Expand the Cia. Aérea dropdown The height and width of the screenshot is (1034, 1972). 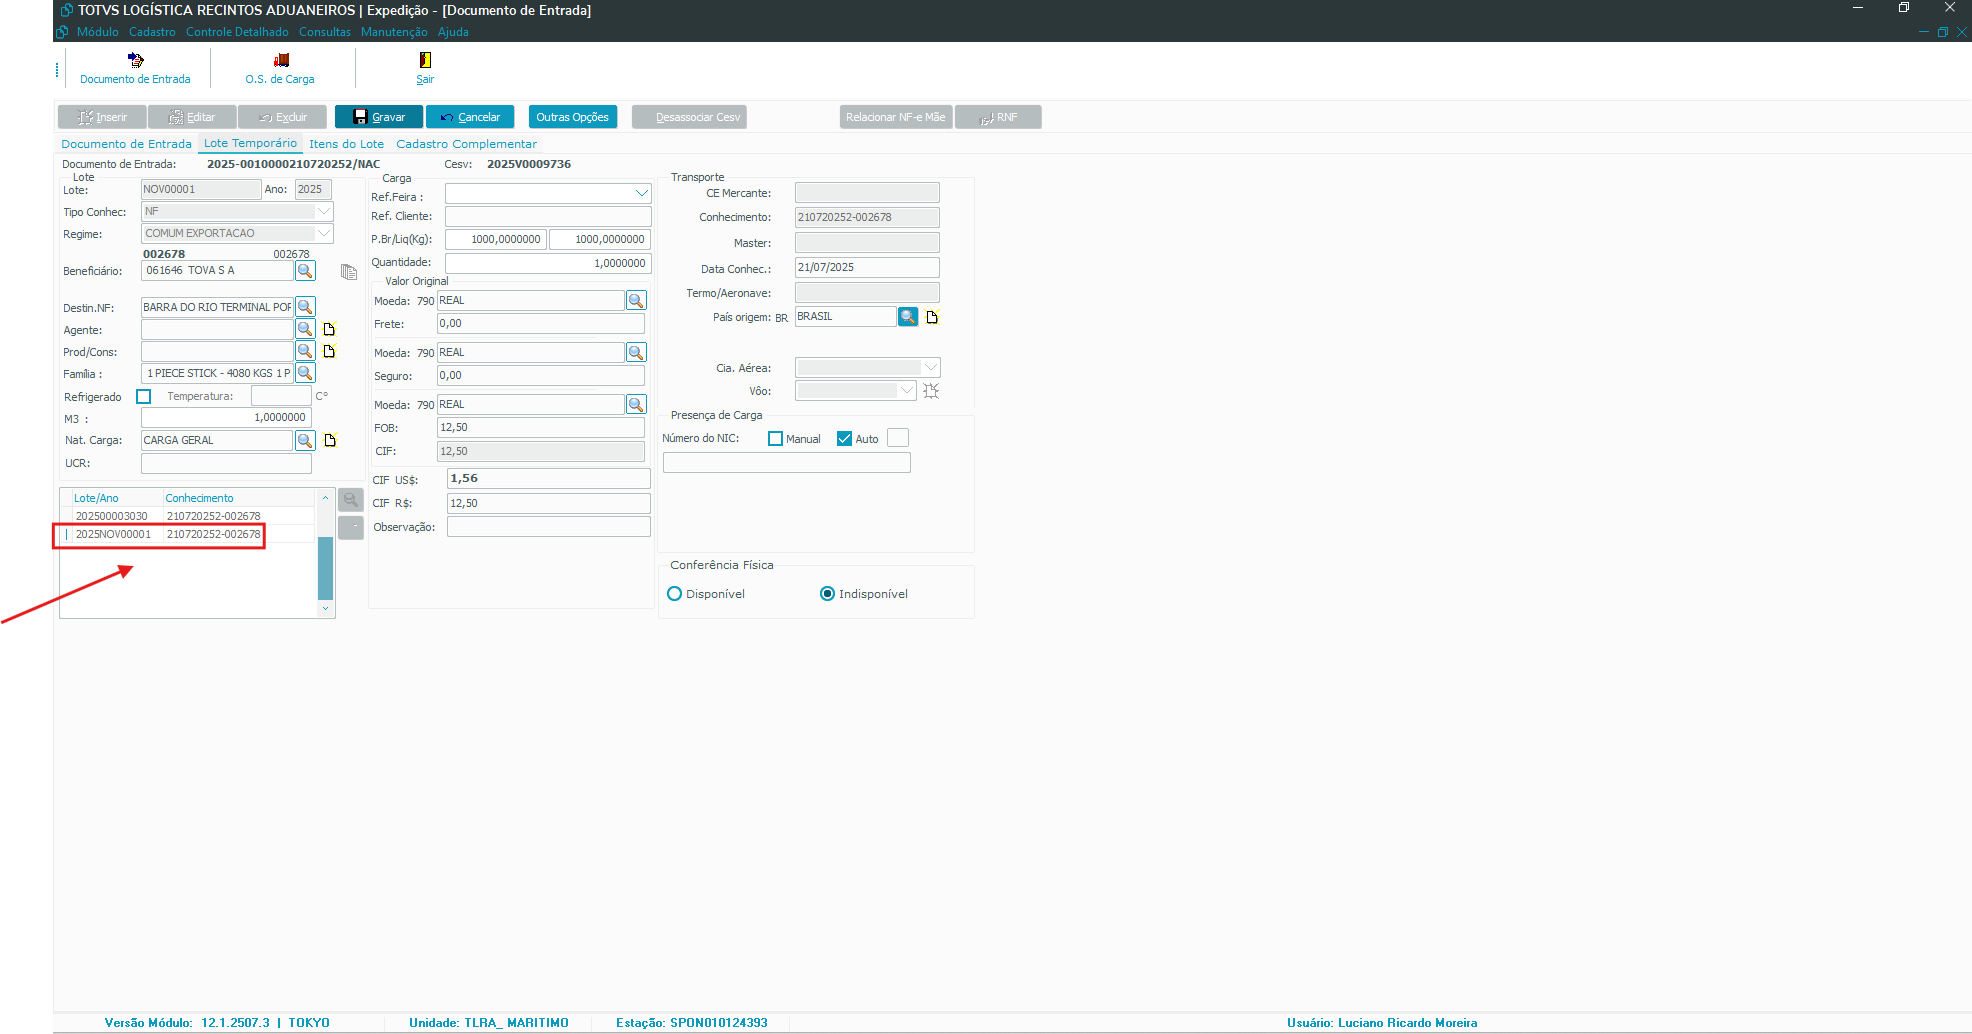click(x=930, y=367)
